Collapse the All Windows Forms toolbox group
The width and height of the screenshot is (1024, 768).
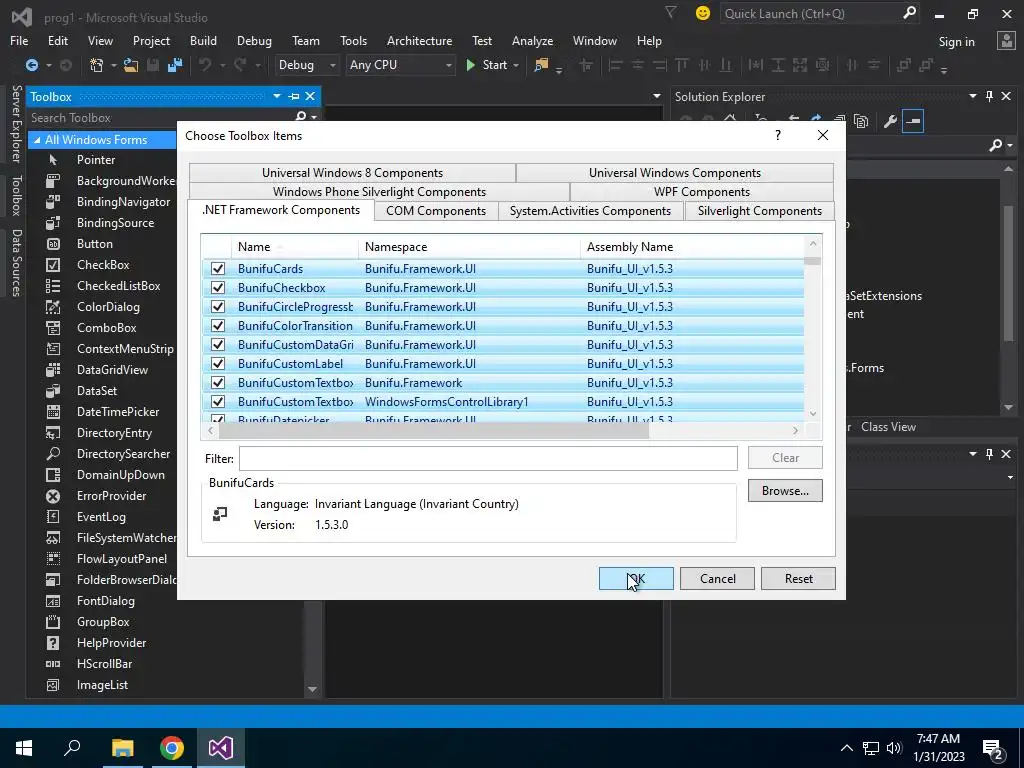pos(37,140)
